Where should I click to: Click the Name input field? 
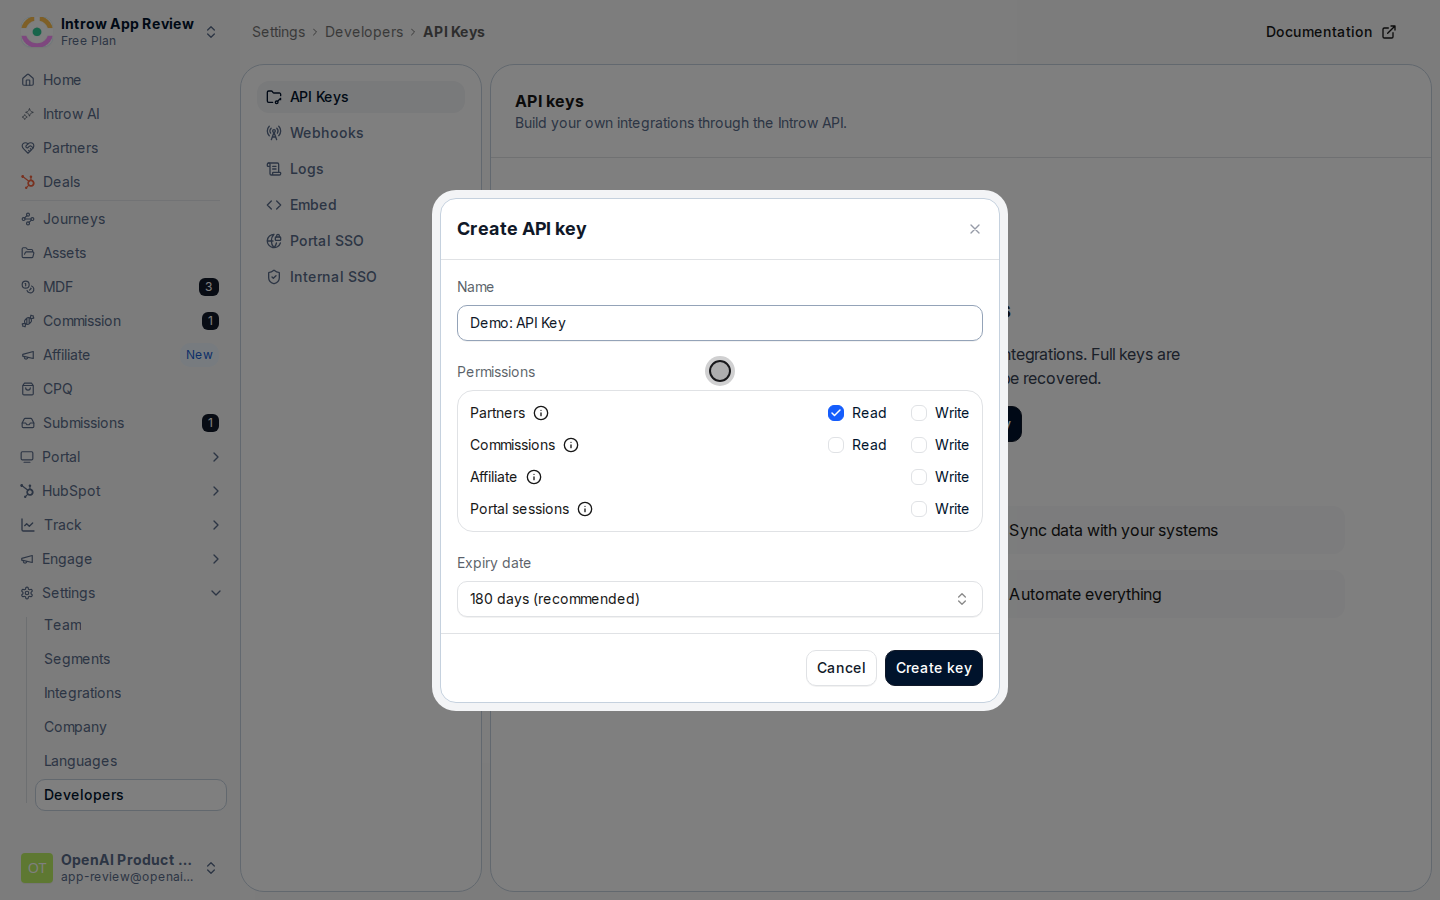pyautogui.click(x=720, y=323)
